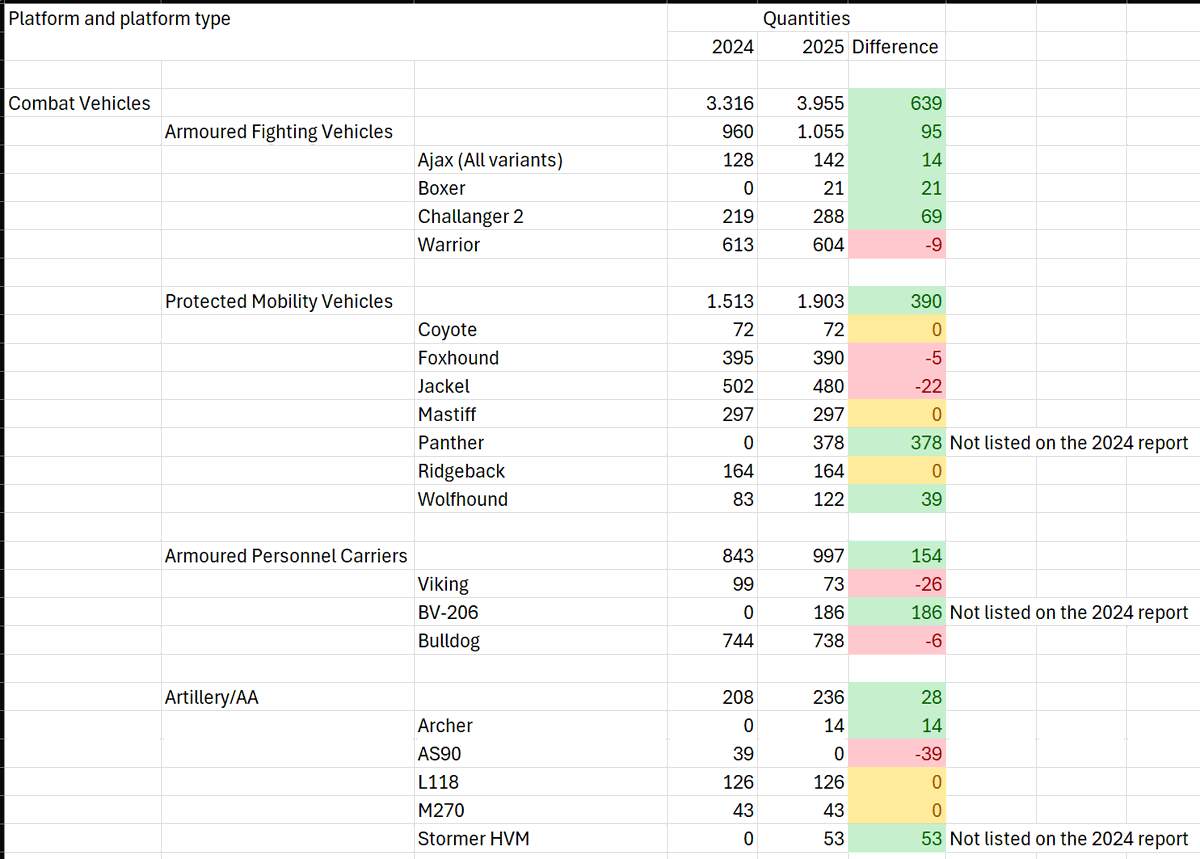The image size is (1200, 859).
Task: Select the "Protected Mobility Vehicles" cell
Action: (x=287, y=301)
